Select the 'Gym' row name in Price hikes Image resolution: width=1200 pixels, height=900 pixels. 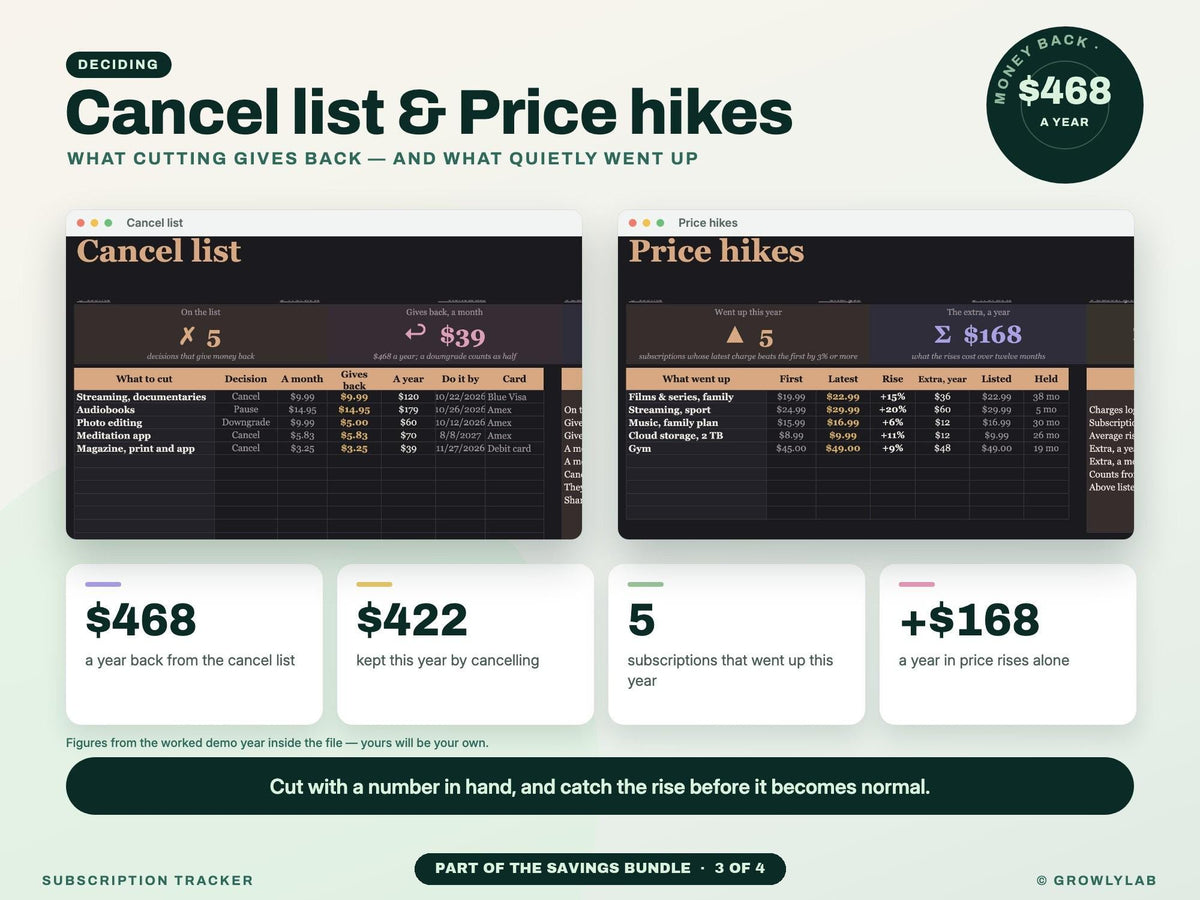640,449
